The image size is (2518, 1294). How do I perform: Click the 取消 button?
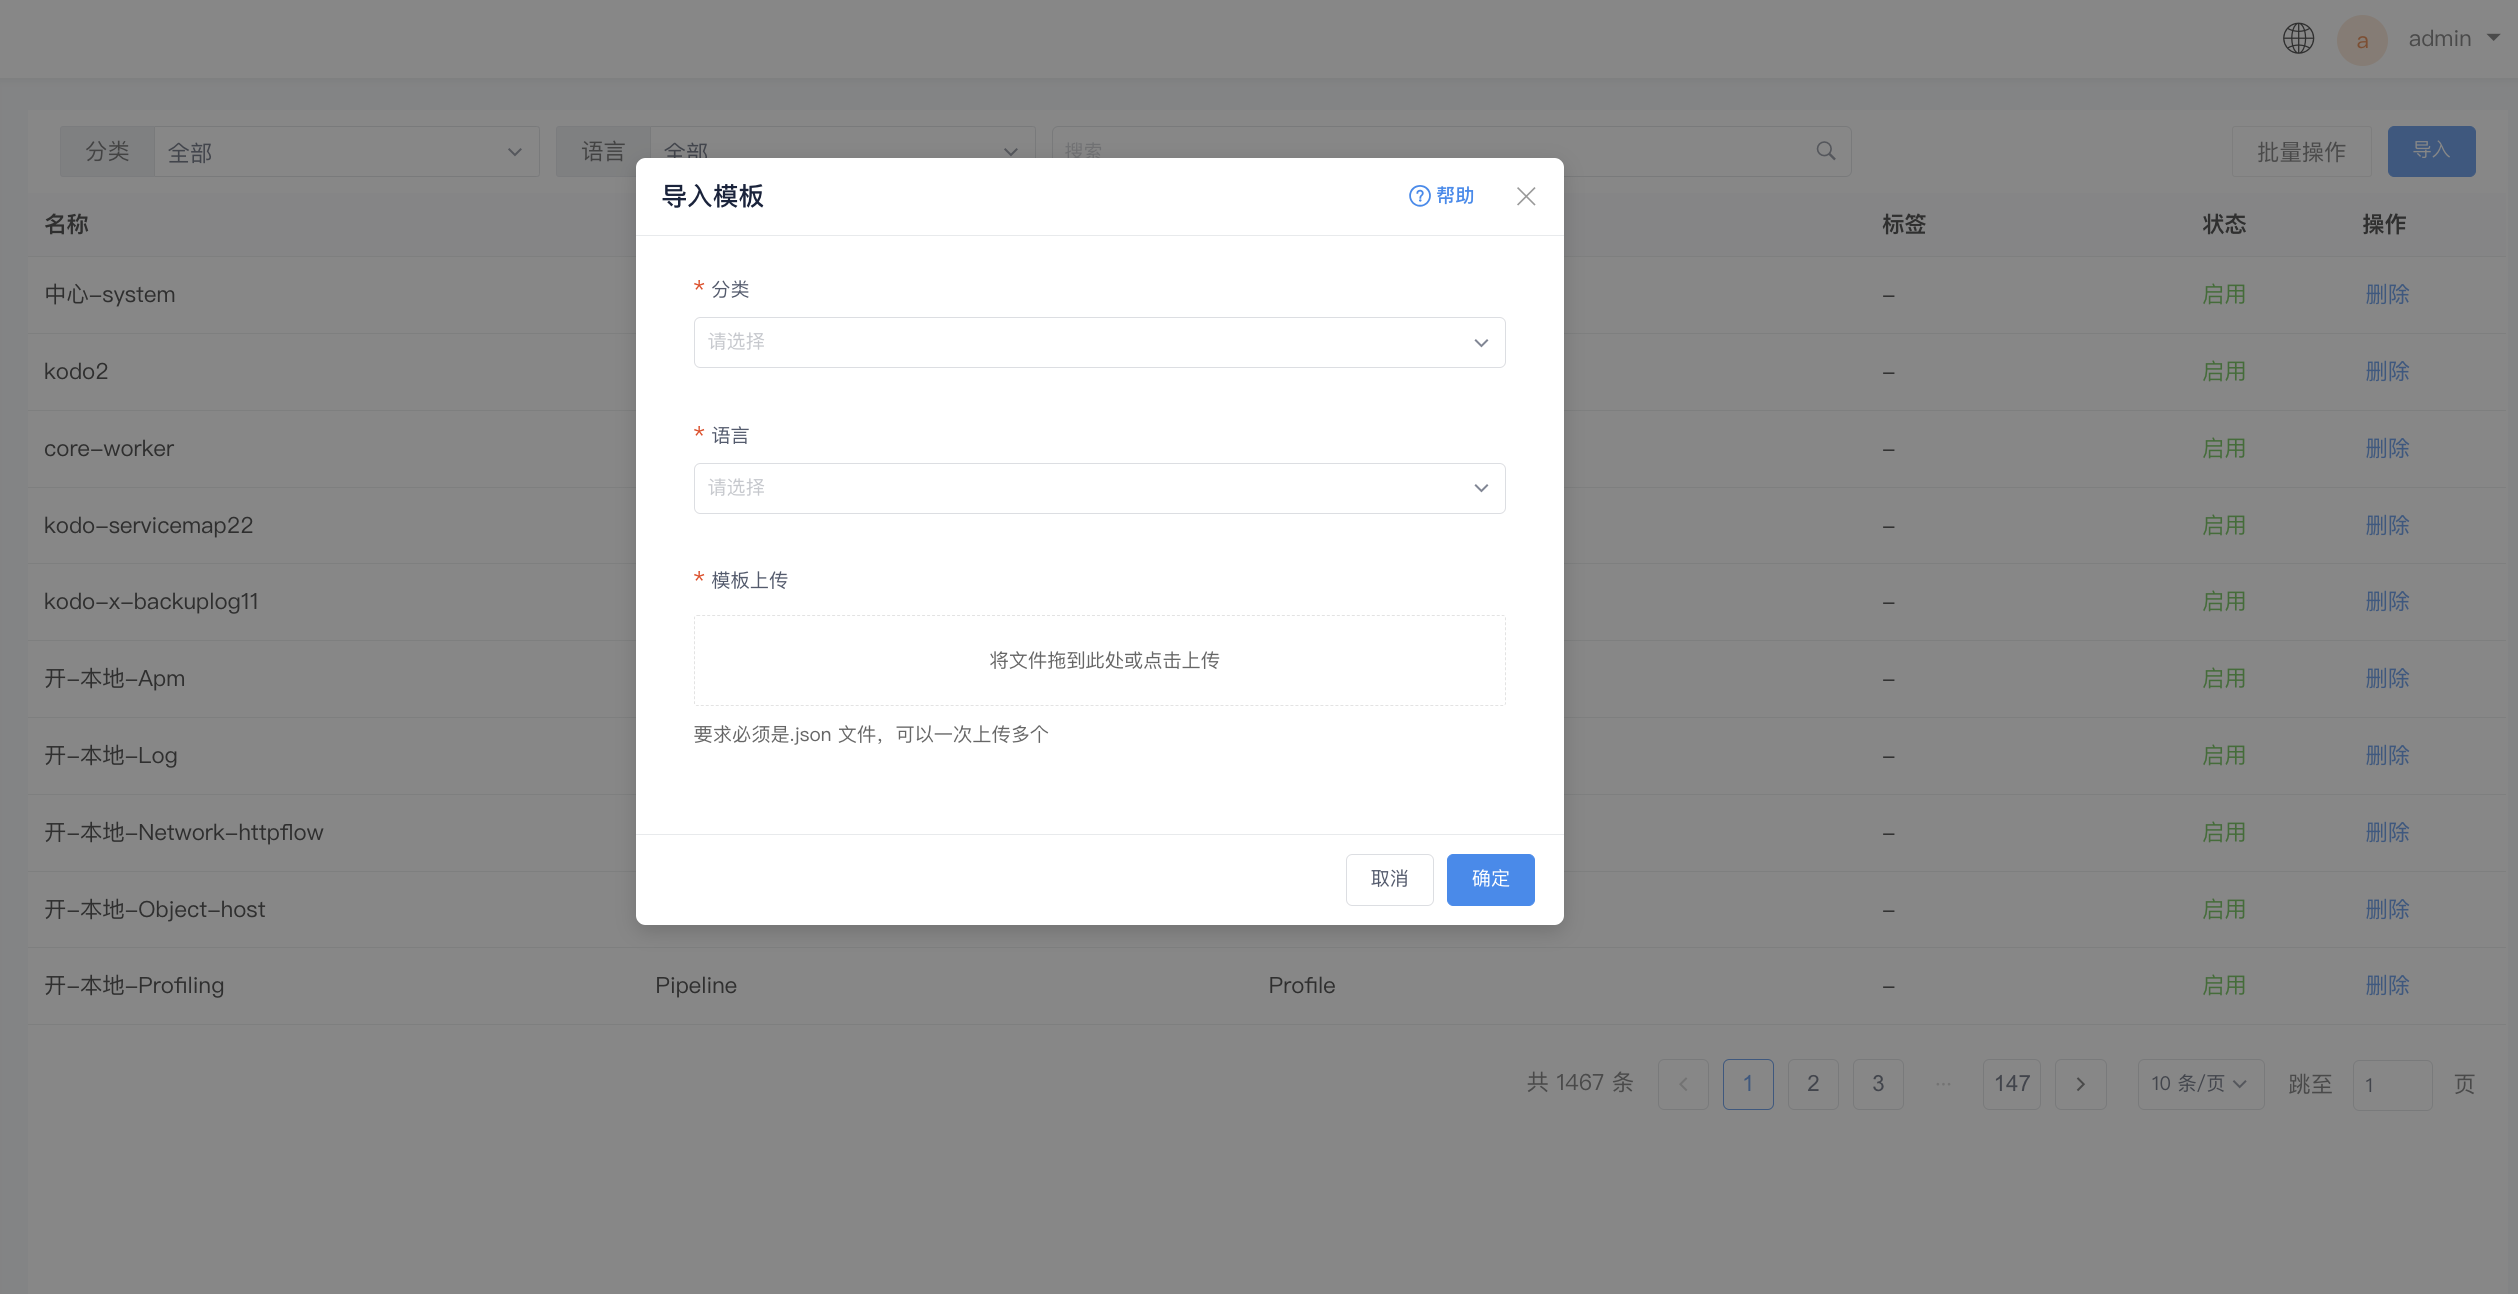point(1389,879)
